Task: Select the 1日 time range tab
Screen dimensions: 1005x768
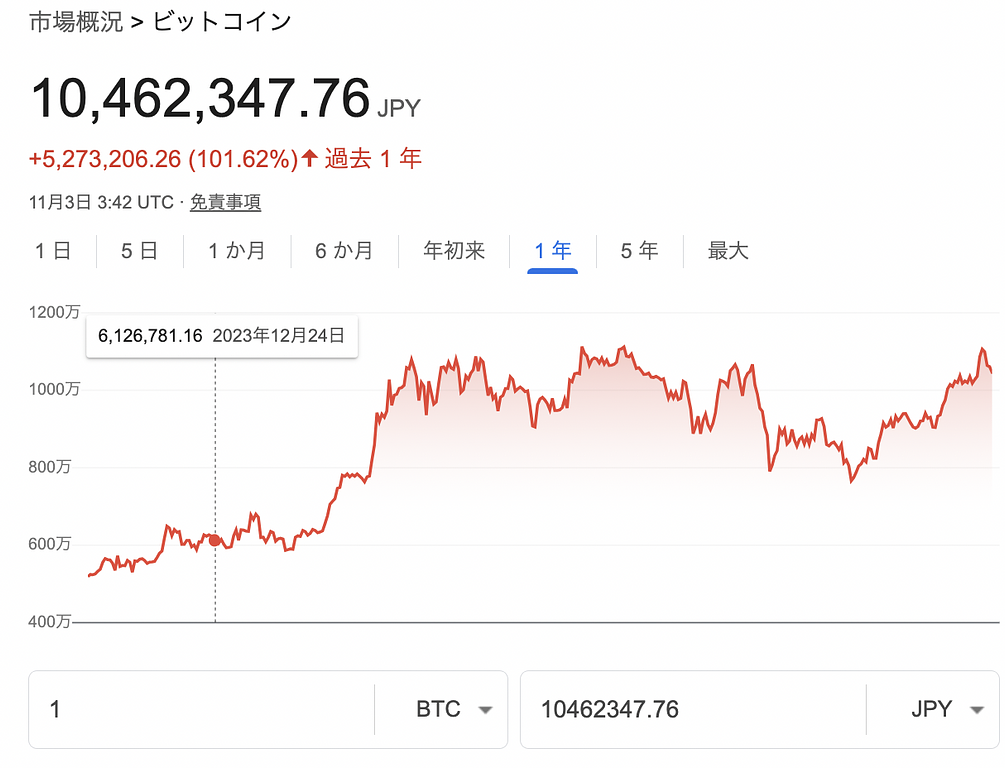Action: coord(53,251)
